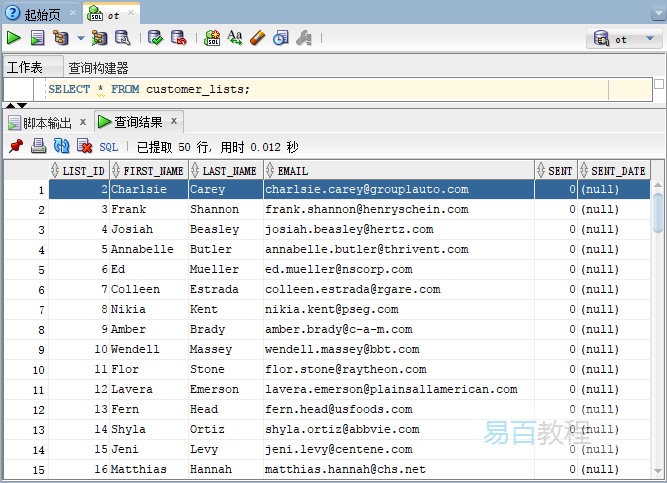
Task: Run the SQL statement with green play button
Action: [x=14, y=38]
